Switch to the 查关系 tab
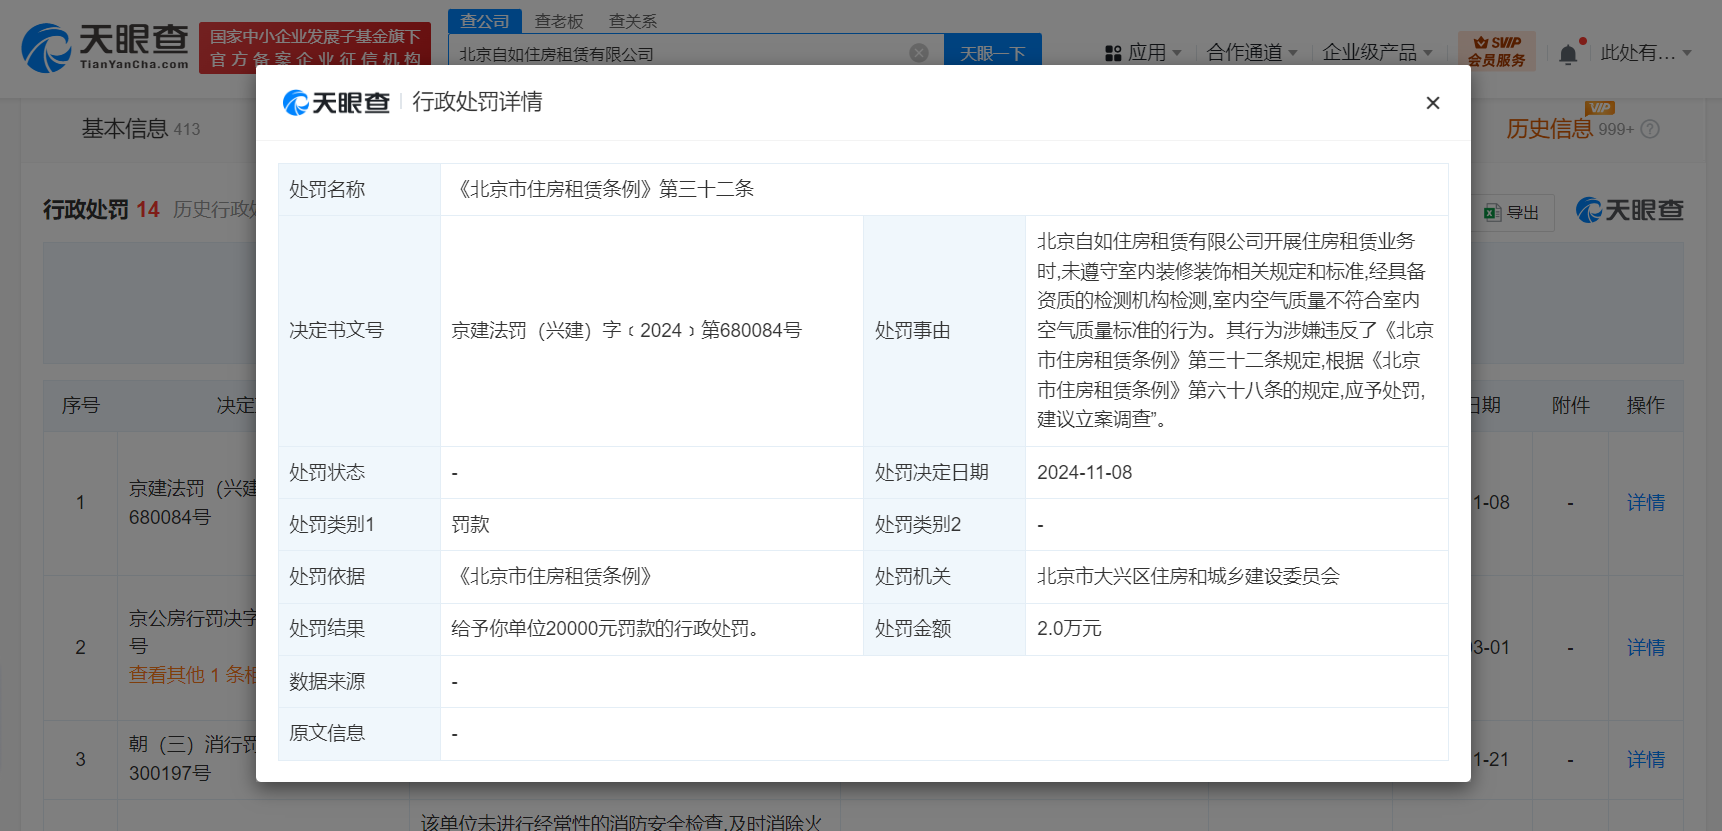The image size is (1722, 831). coord(633,21)
